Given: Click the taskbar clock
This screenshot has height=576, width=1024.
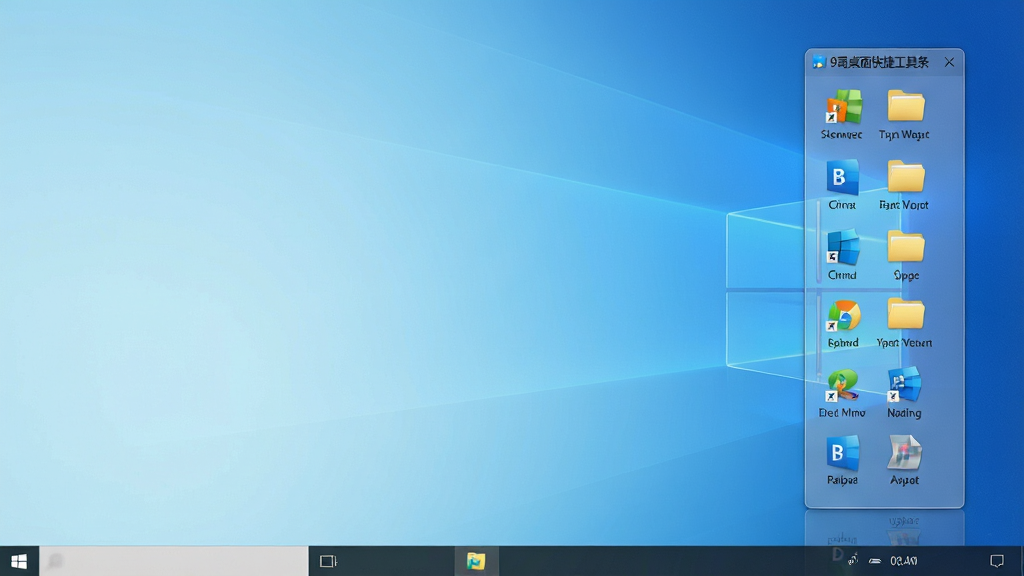Looking at the screenshot, I should [904, 561].
